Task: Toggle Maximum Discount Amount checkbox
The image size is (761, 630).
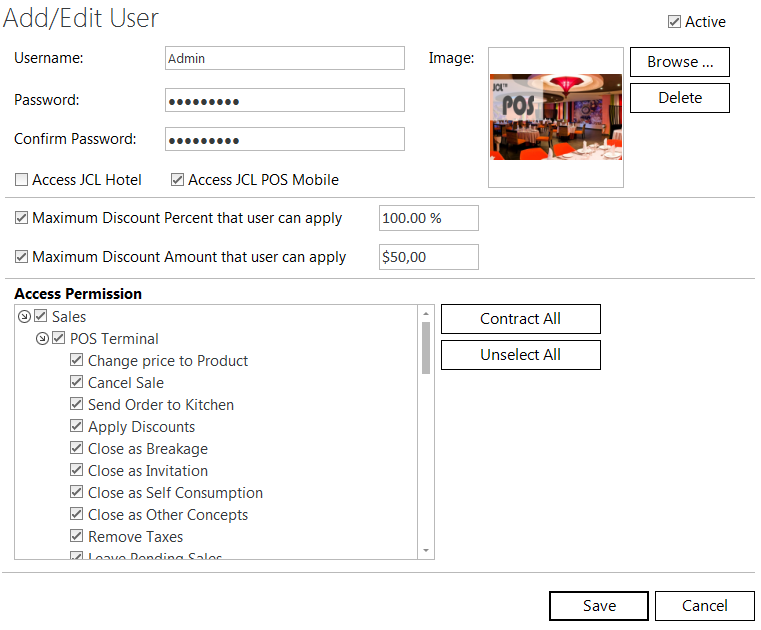Action: (22, 257)
